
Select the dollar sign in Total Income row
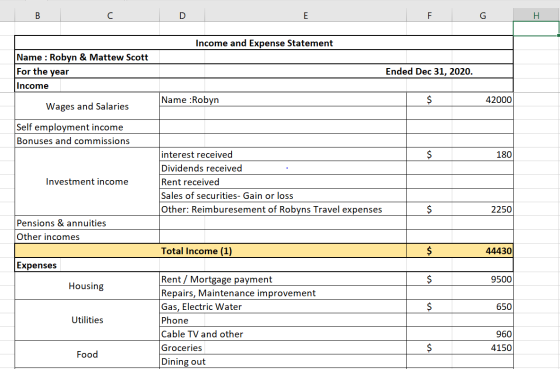(x=429, y=251)
